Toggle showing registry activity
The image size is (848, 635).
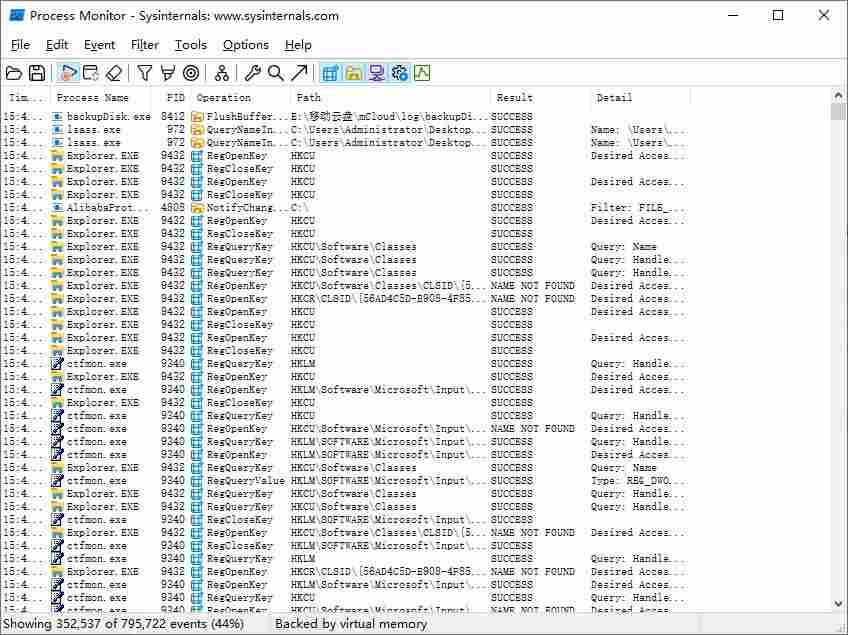330,73
